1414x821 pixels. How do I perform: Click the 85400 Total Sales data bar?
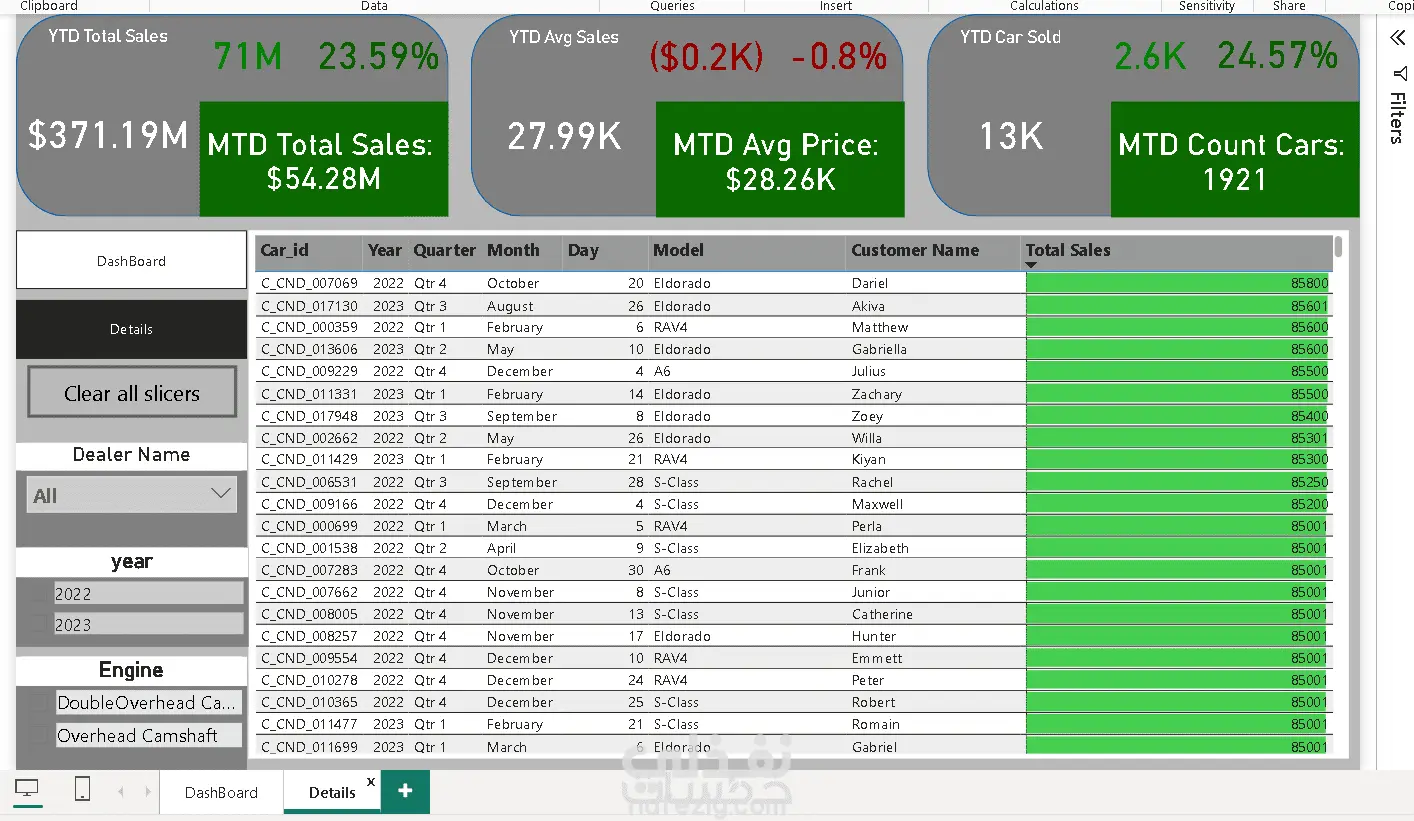1178,416
